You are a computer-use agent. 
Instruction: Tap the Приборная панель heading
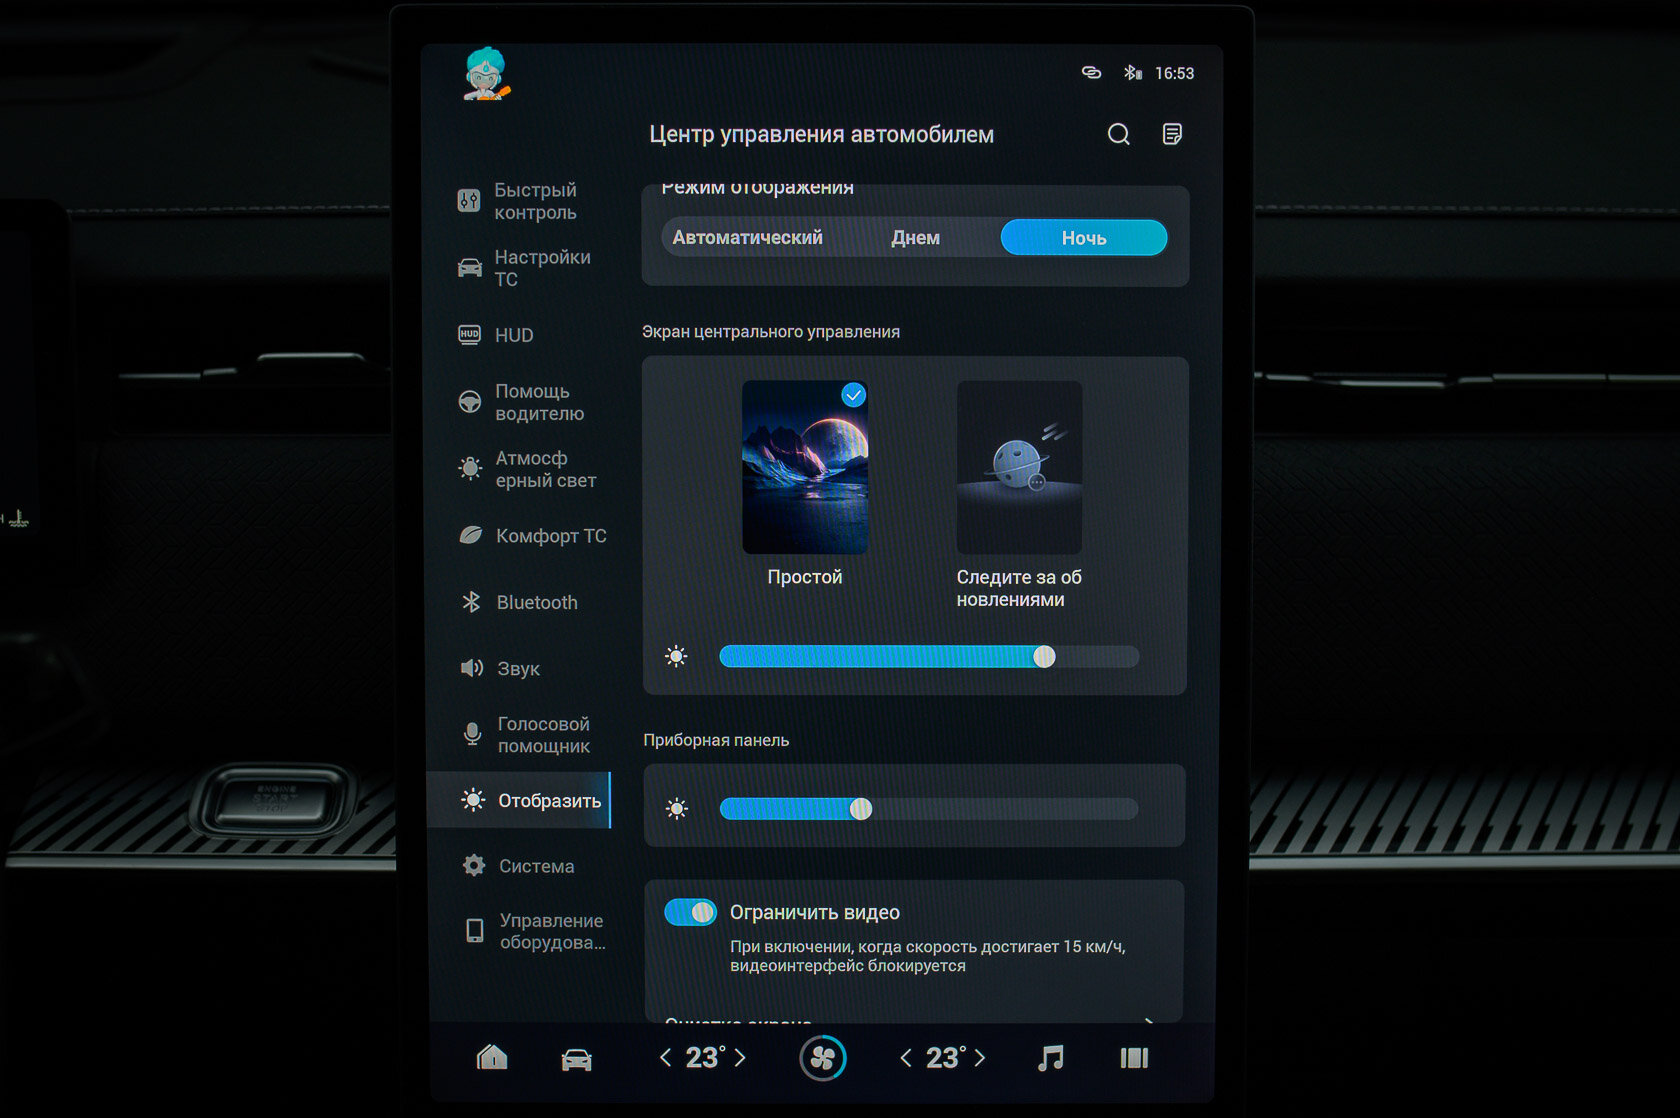[x=716, y=740]
